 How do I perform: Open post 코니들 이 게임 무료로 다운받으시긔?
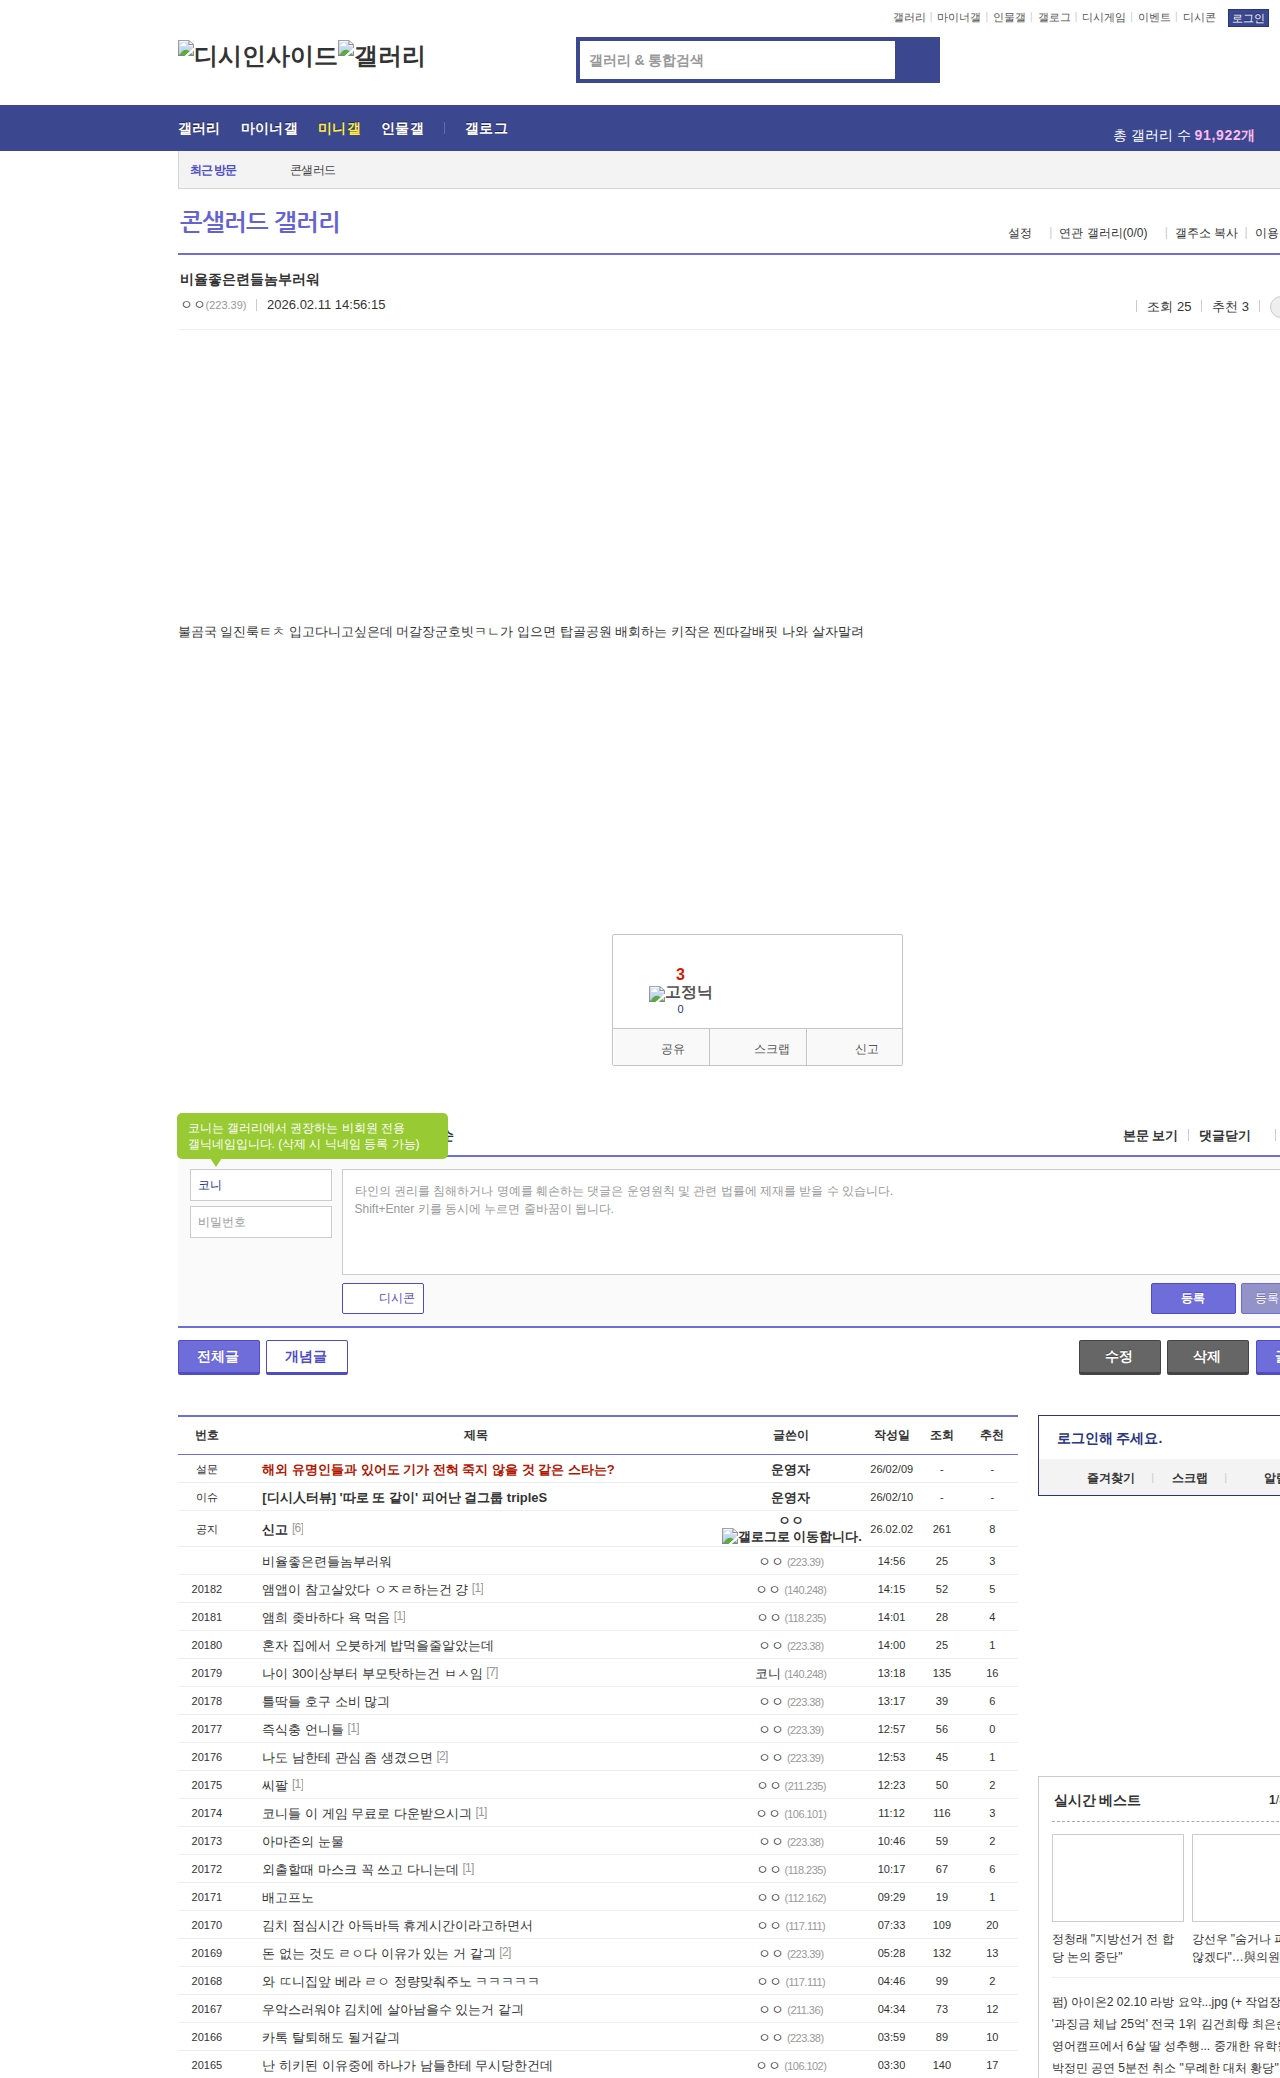click(367, 1814)
